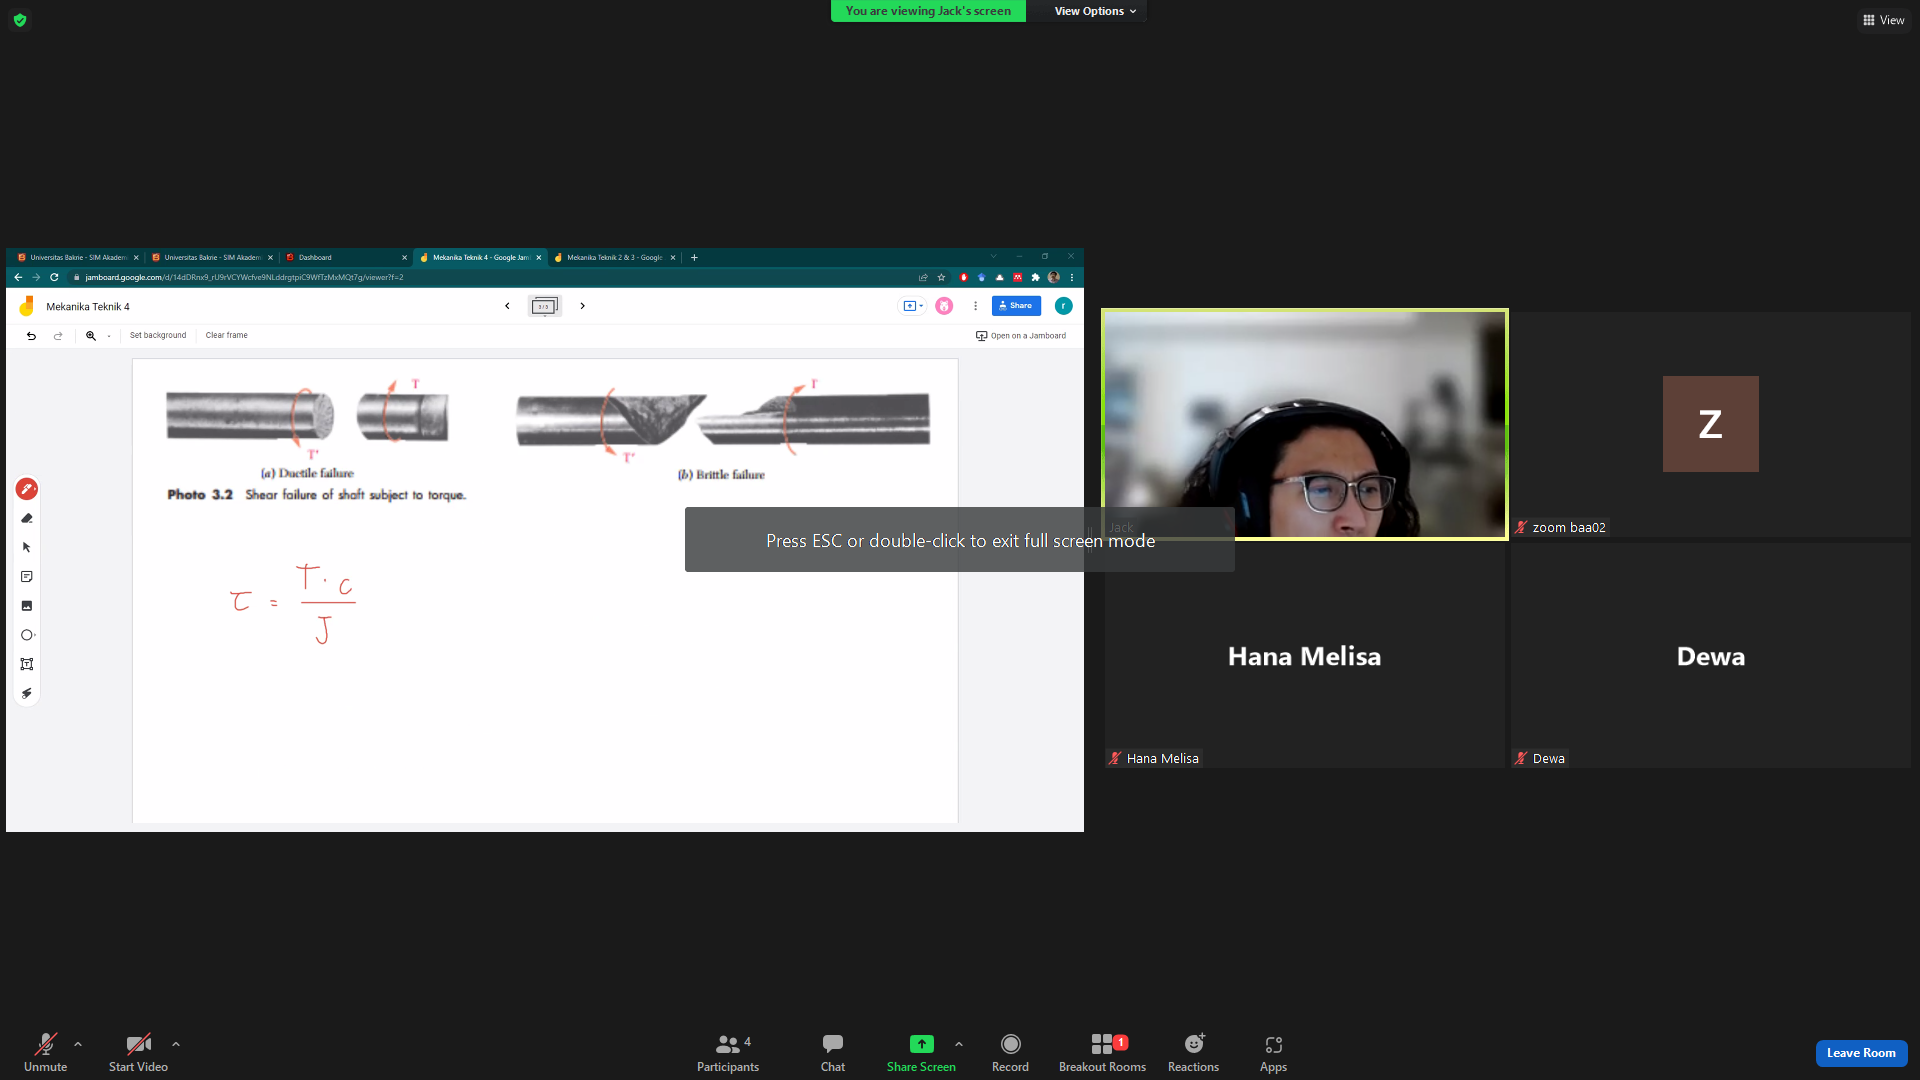Open a new browser tab

(x=694, y=258)
